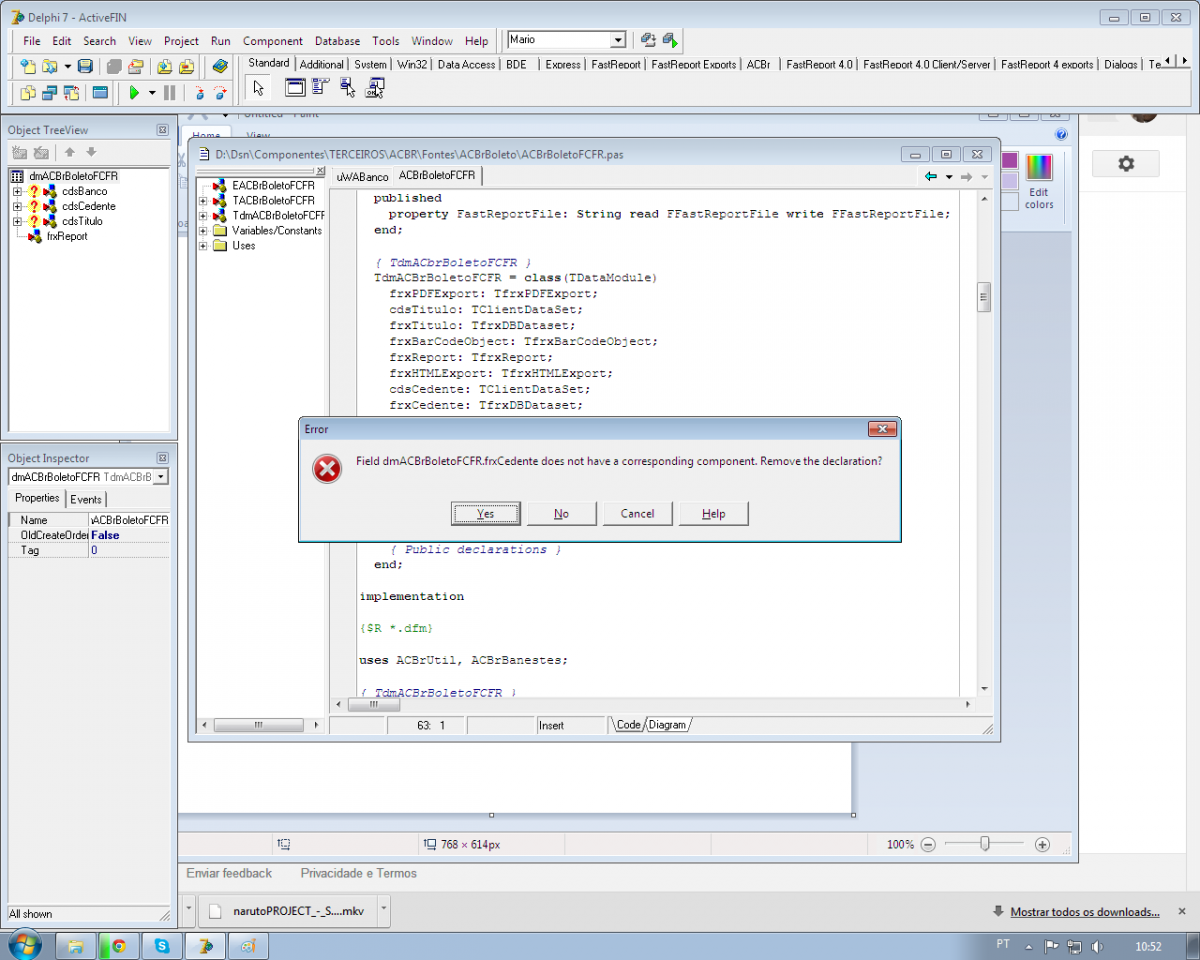Click Cancel in the Error dialog
Viewport: 1200px width, 960px height.
(638, 513)
